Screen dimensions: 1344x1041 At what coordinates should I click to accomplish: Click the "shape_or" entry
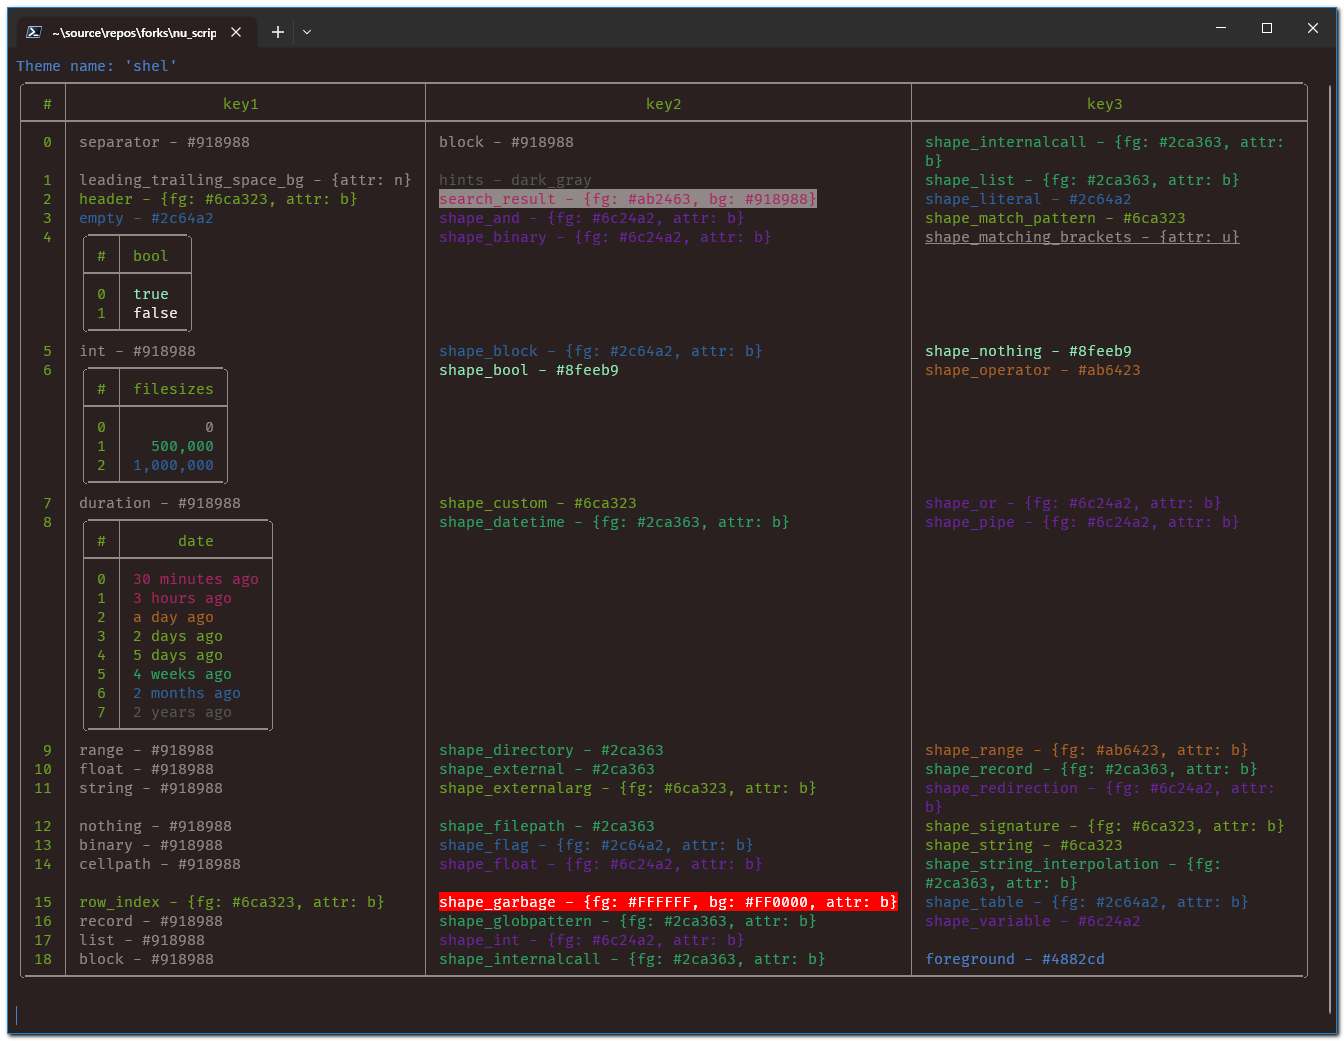(x=1074, y=503)
